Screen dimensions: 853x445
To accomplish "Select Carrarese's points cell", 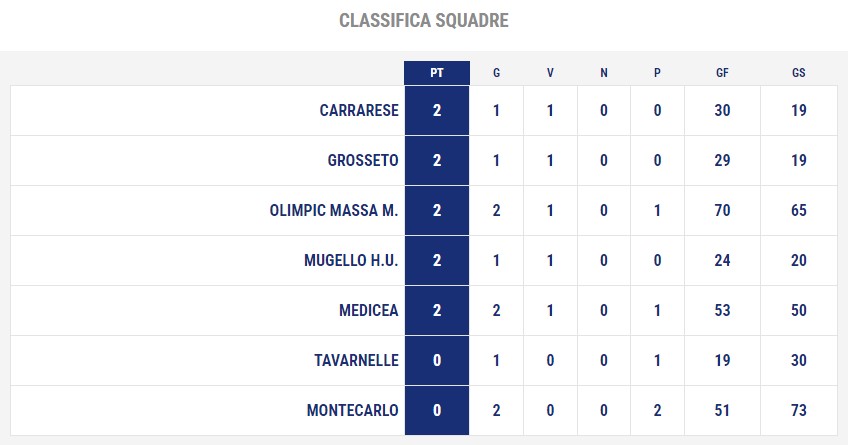I will click(x=437, y=110).
